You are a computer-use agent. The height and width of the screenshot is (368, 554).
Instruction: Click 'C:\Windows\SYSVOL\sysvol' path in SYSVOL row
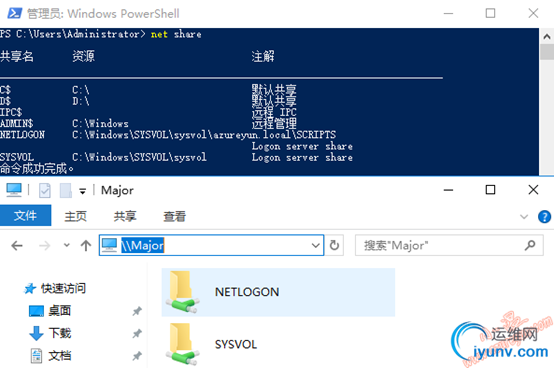pos(139,157)
